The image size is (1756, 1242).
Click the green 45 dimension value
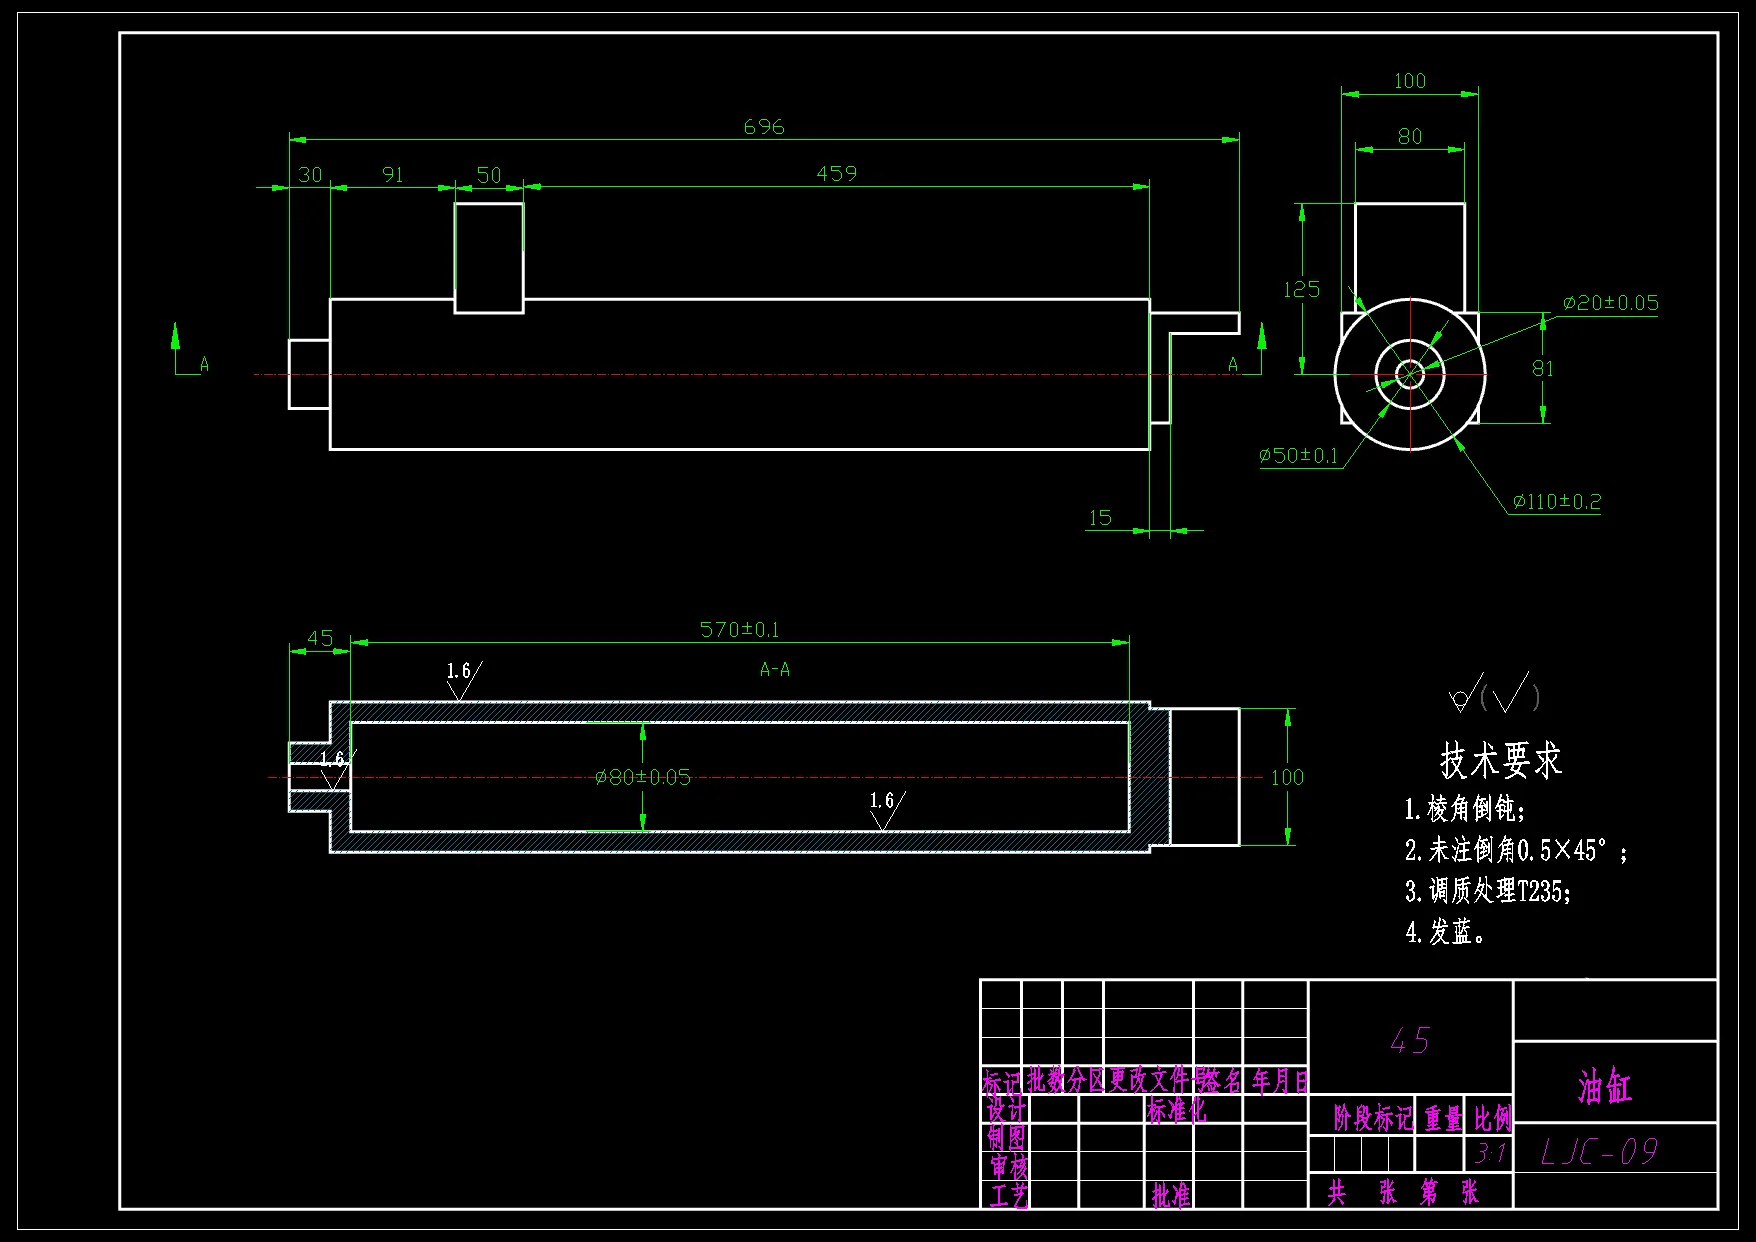pos(320,638)
